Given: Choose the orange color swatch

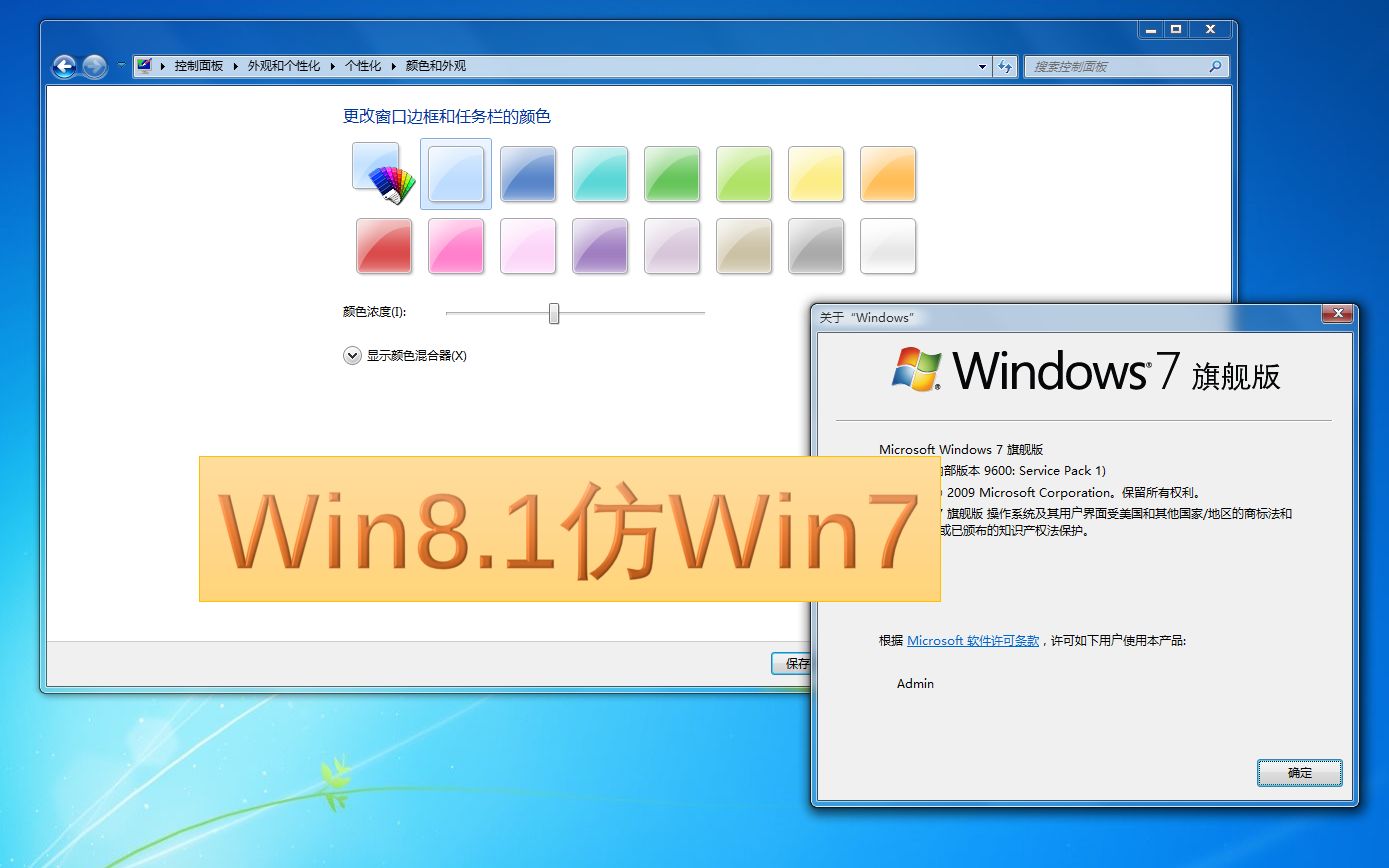Looking at the screenshot, I should tap(888, 174).
